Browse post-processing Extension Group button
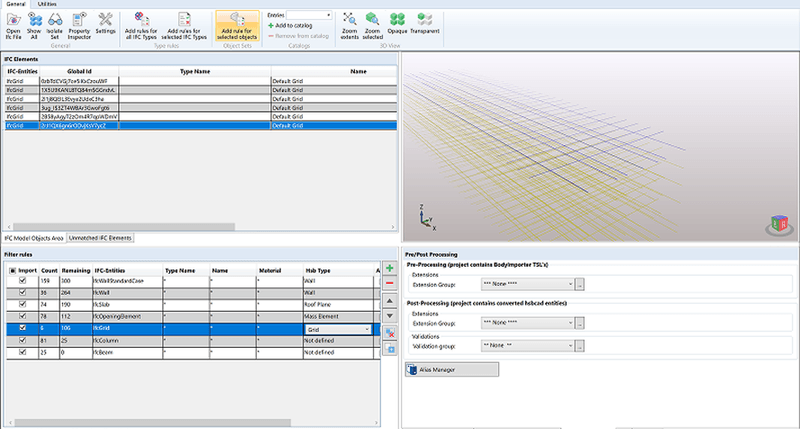The image size is (800, 429). [x=580, y=323]
